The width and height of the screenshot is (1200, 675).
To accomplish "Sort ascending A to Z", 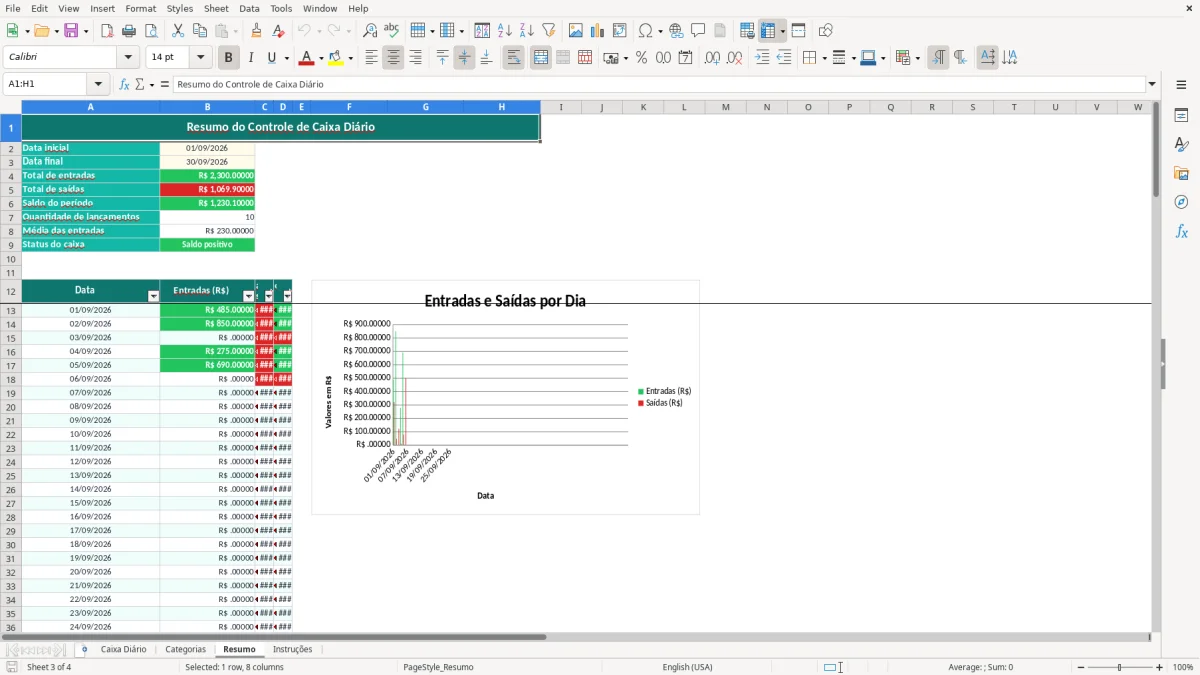I will pos(505,31).
